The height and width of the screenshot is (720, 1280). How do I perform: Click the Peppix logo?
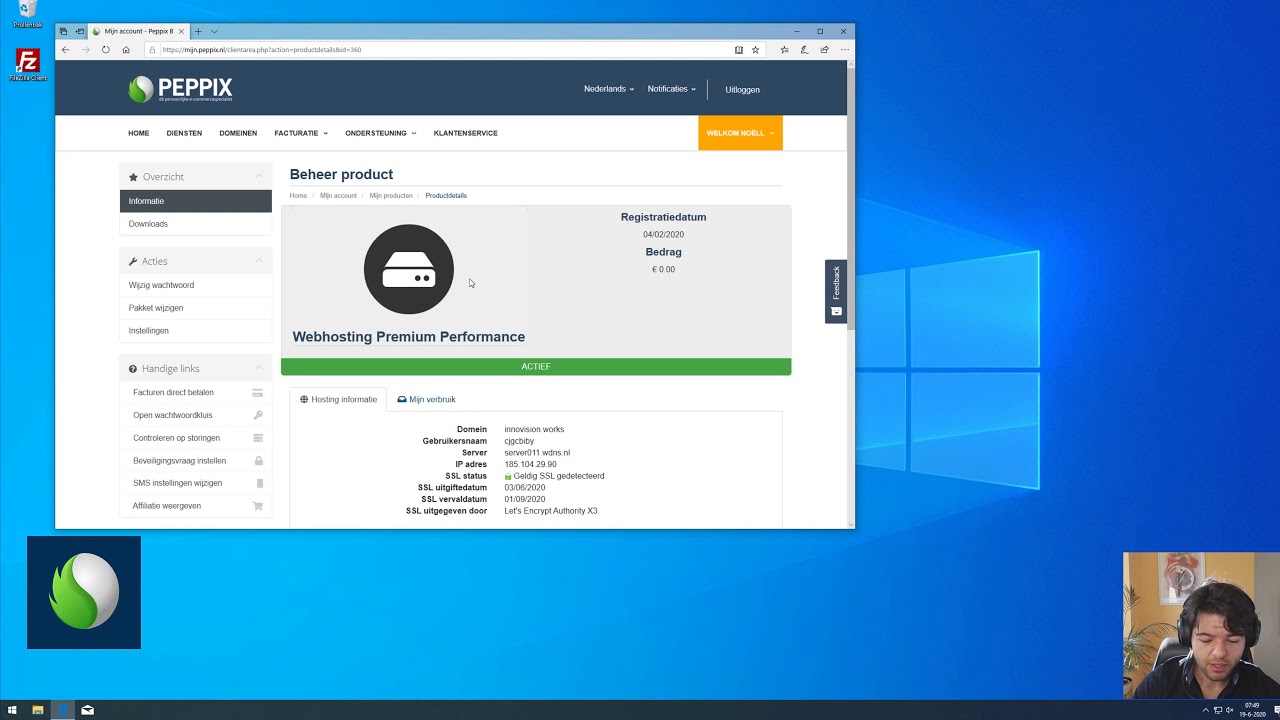click(180, 89)
